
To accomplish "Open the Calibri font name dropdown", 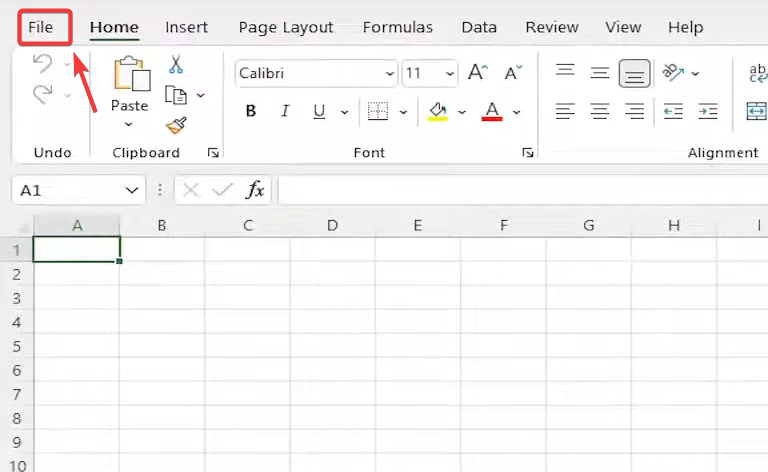I will coord(389,74).
